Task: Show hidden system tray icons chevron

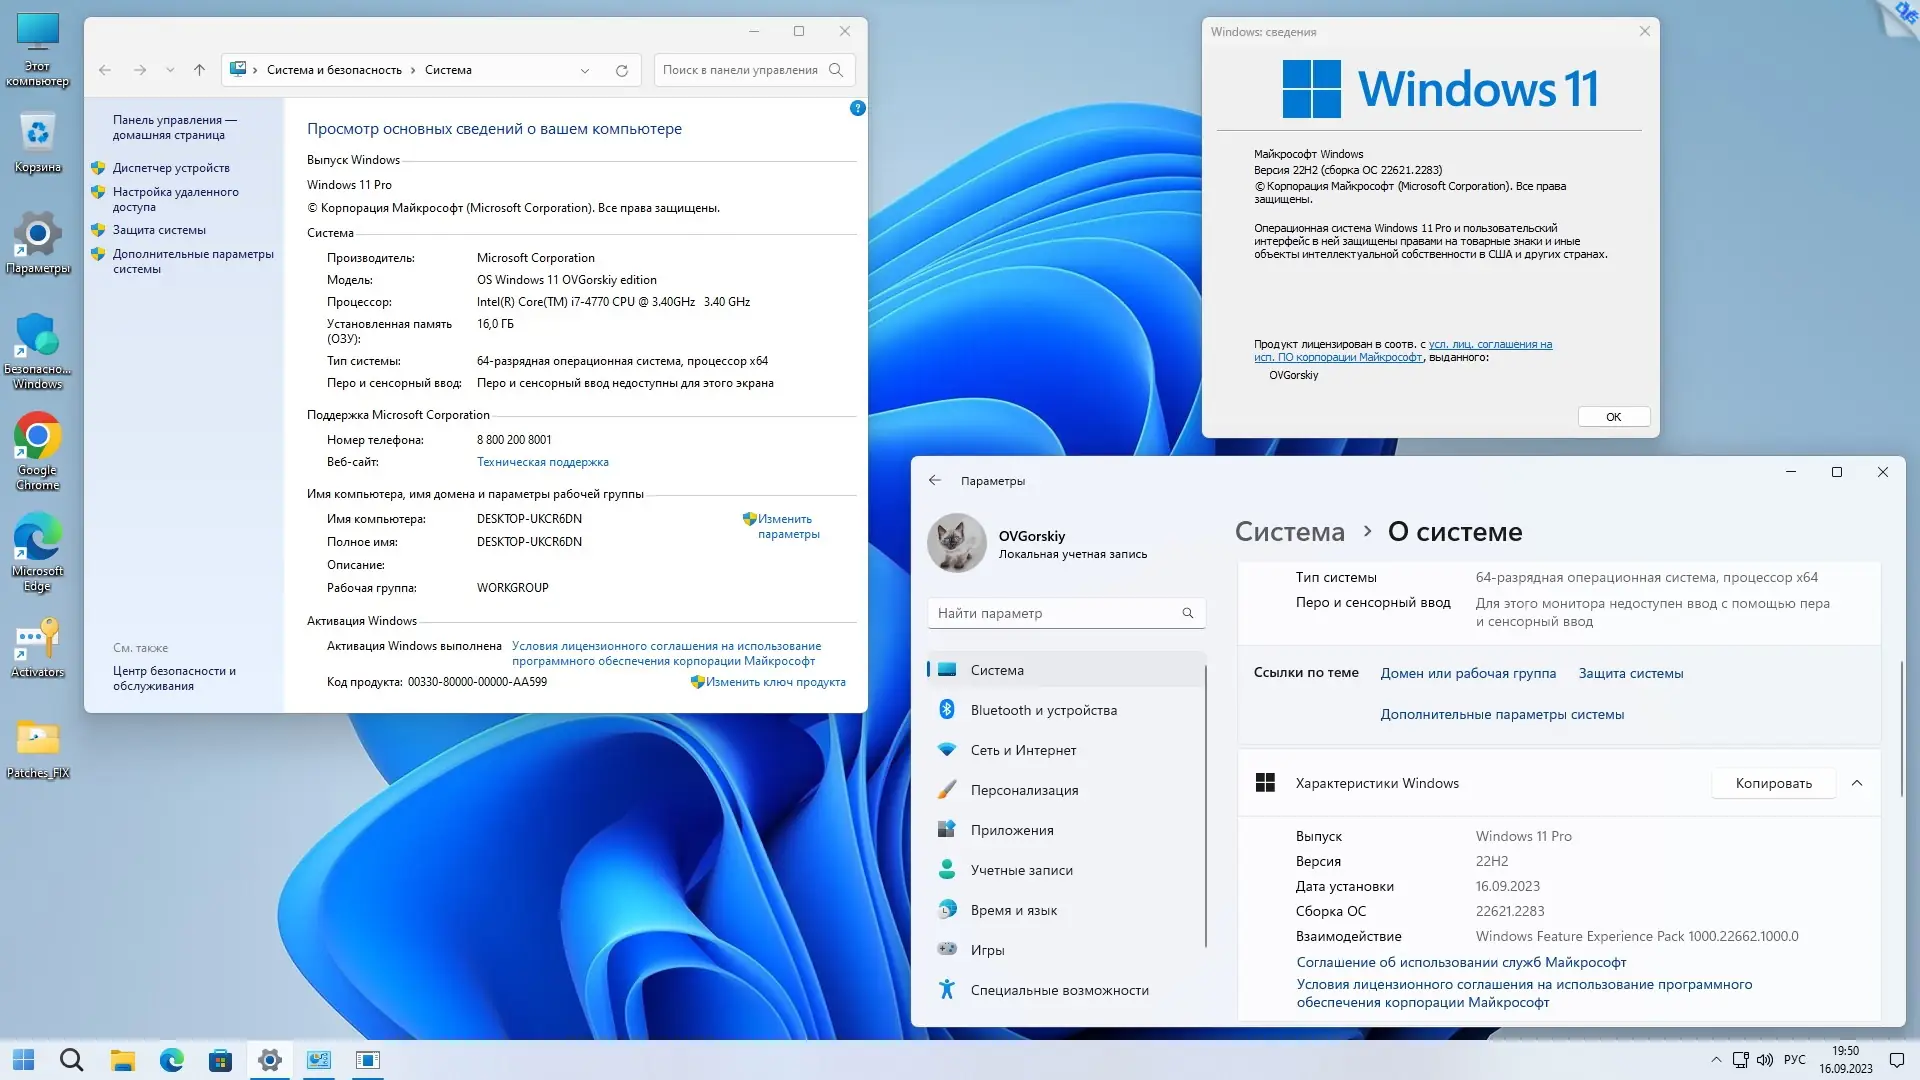Action: [1716, 1060]
